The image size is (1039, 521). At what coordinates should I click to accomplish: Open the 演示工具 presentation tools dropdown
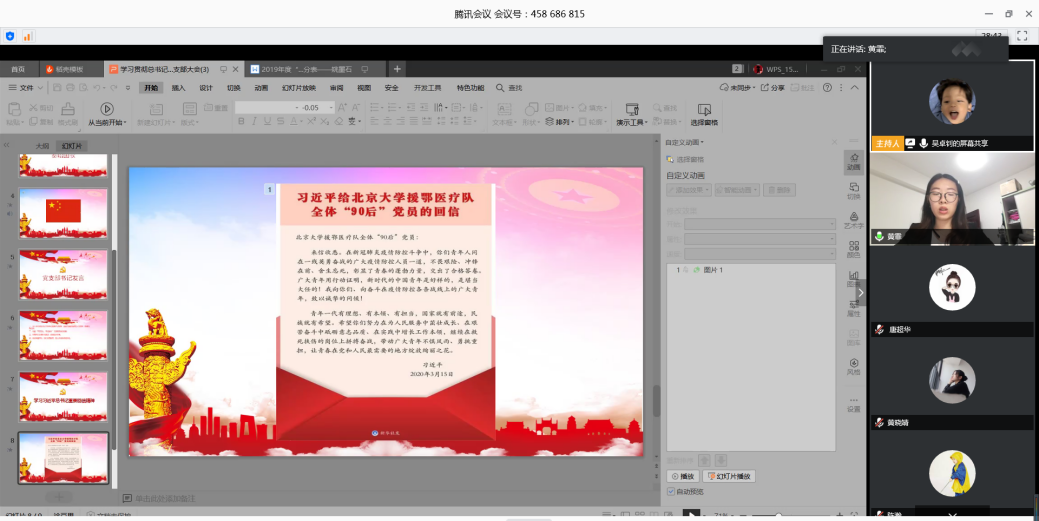[x=631, y=122]
